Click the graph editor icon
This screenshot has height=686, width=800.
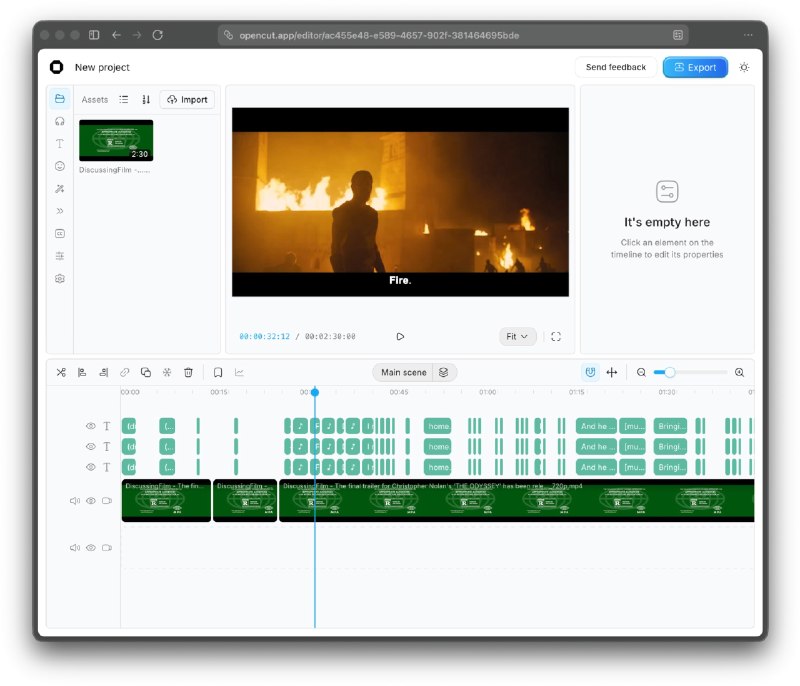[239, 372]
